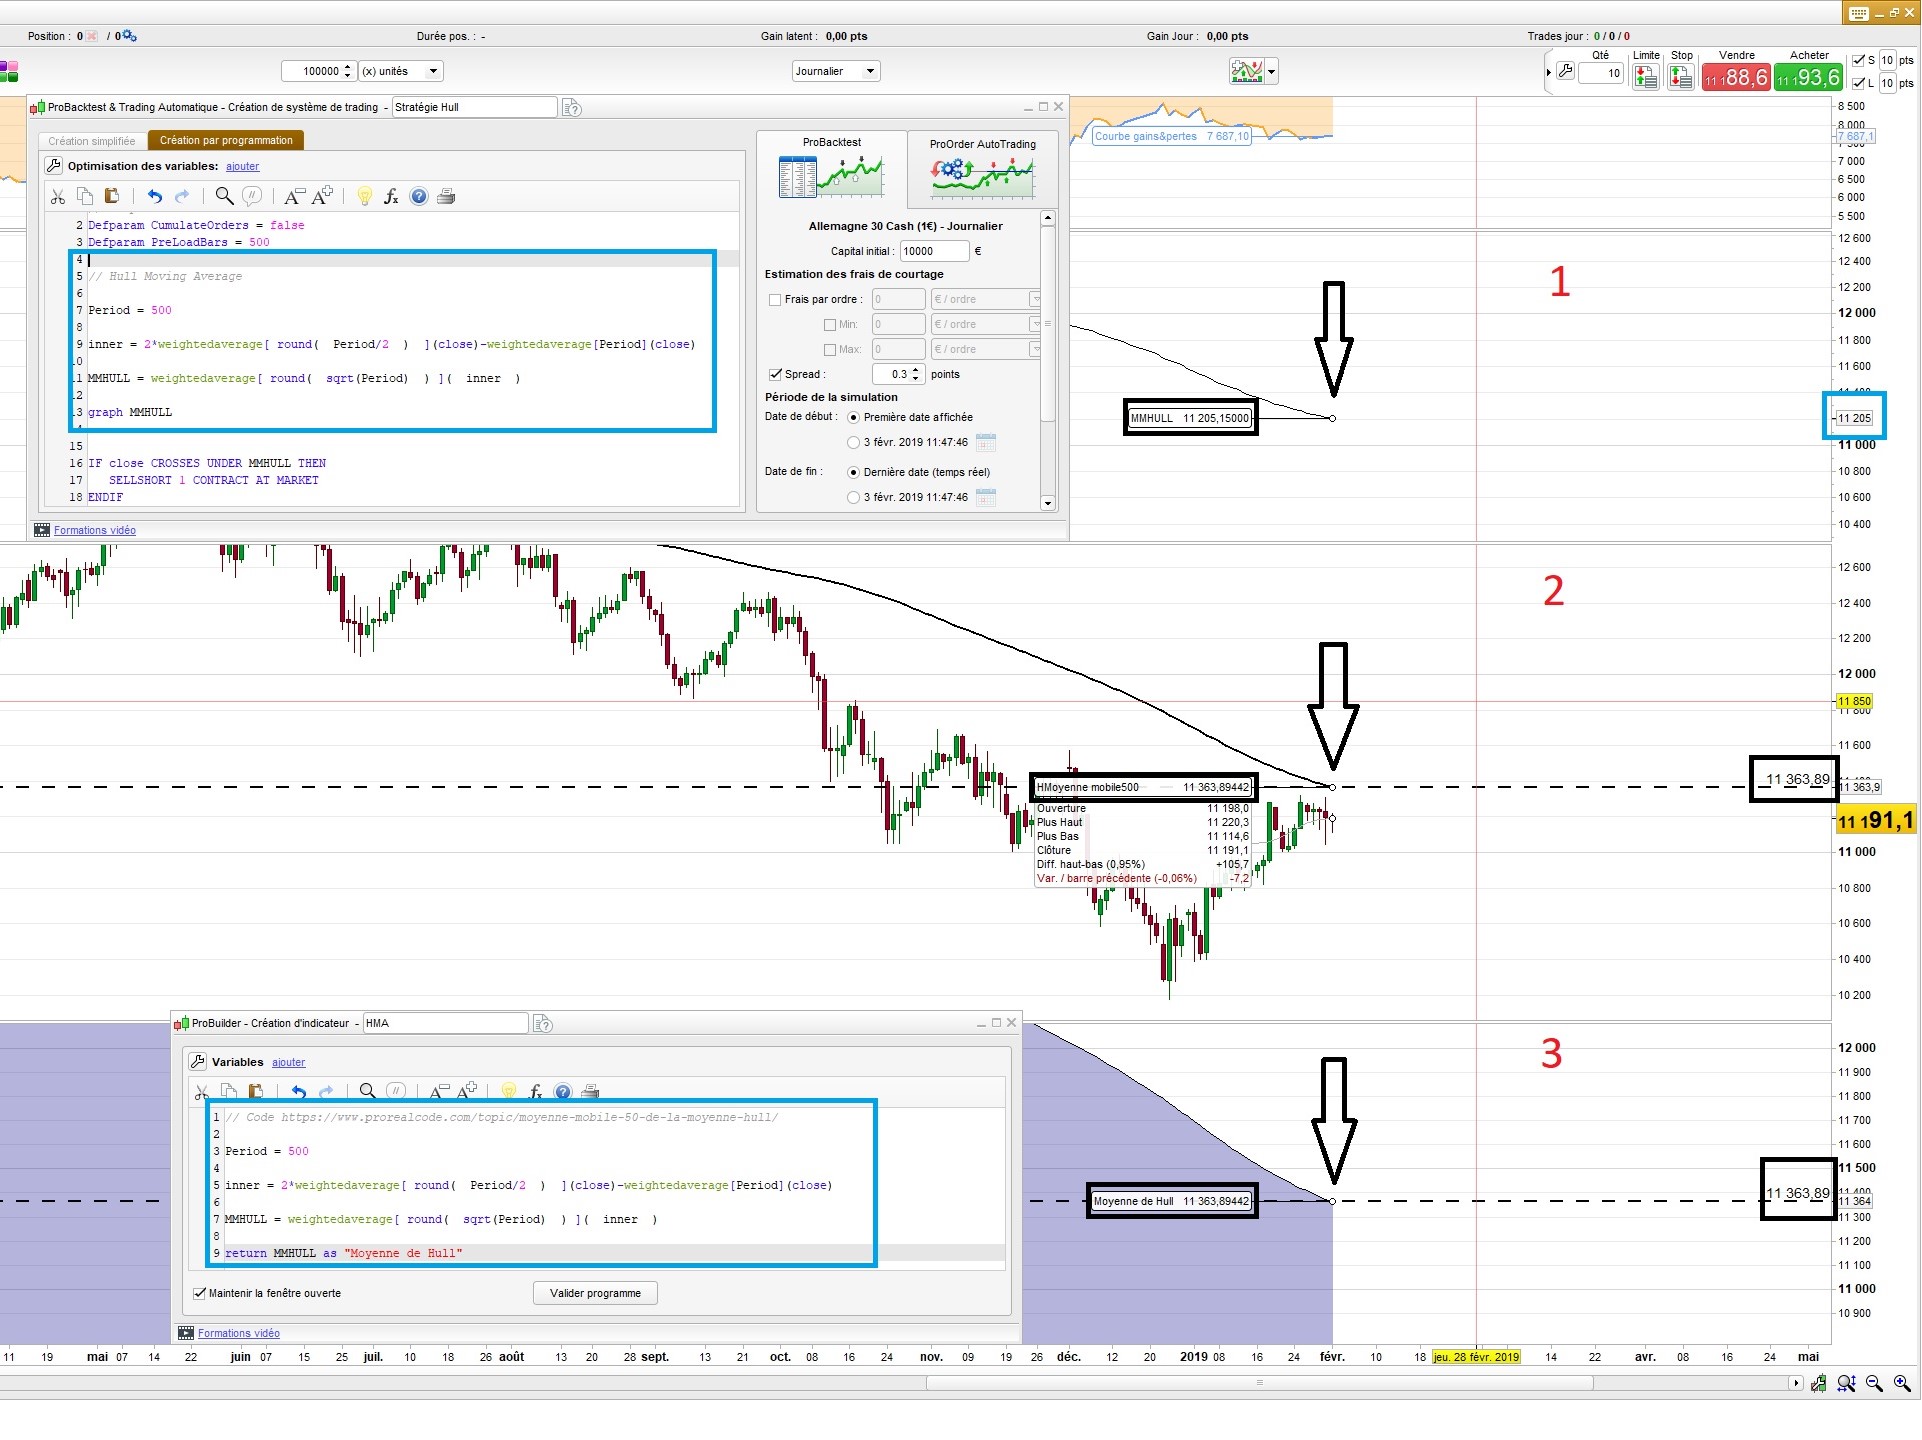The image size is (1922, 1440).
Task: Open the search magnifier in ProBacktest editor
Action: [225, 197]
